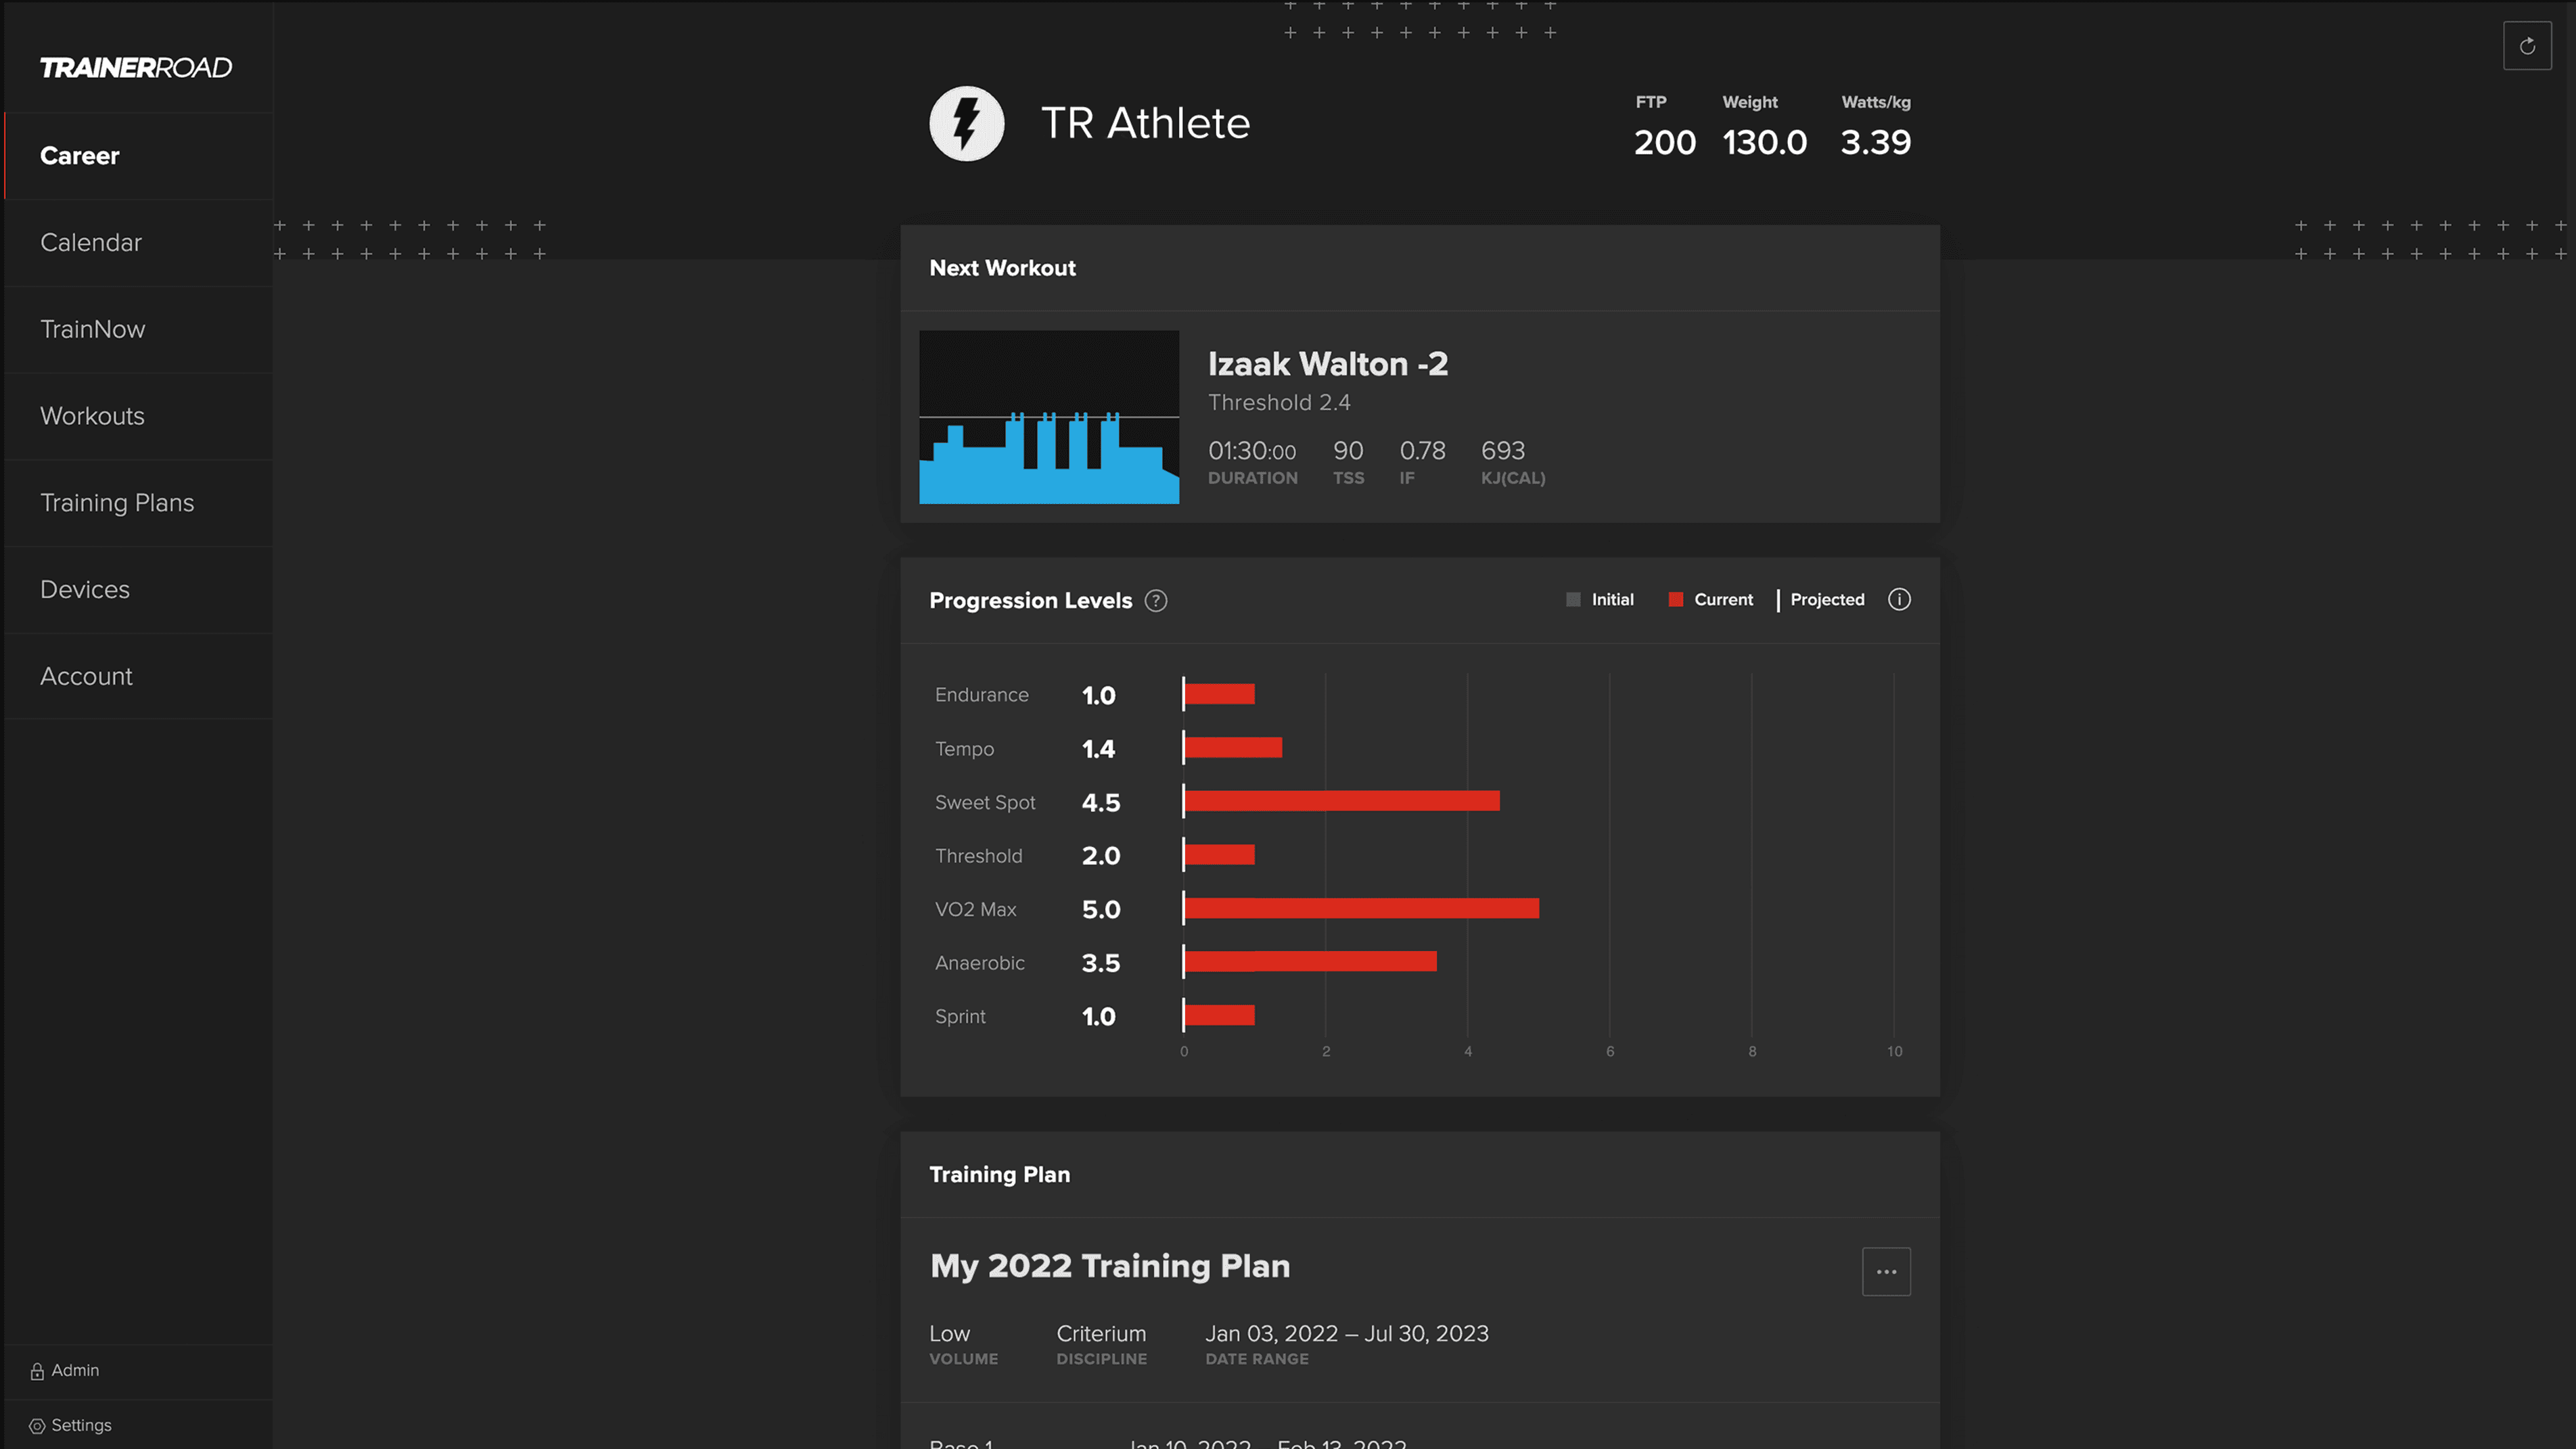Click the Endurance level label

[981, 695]
